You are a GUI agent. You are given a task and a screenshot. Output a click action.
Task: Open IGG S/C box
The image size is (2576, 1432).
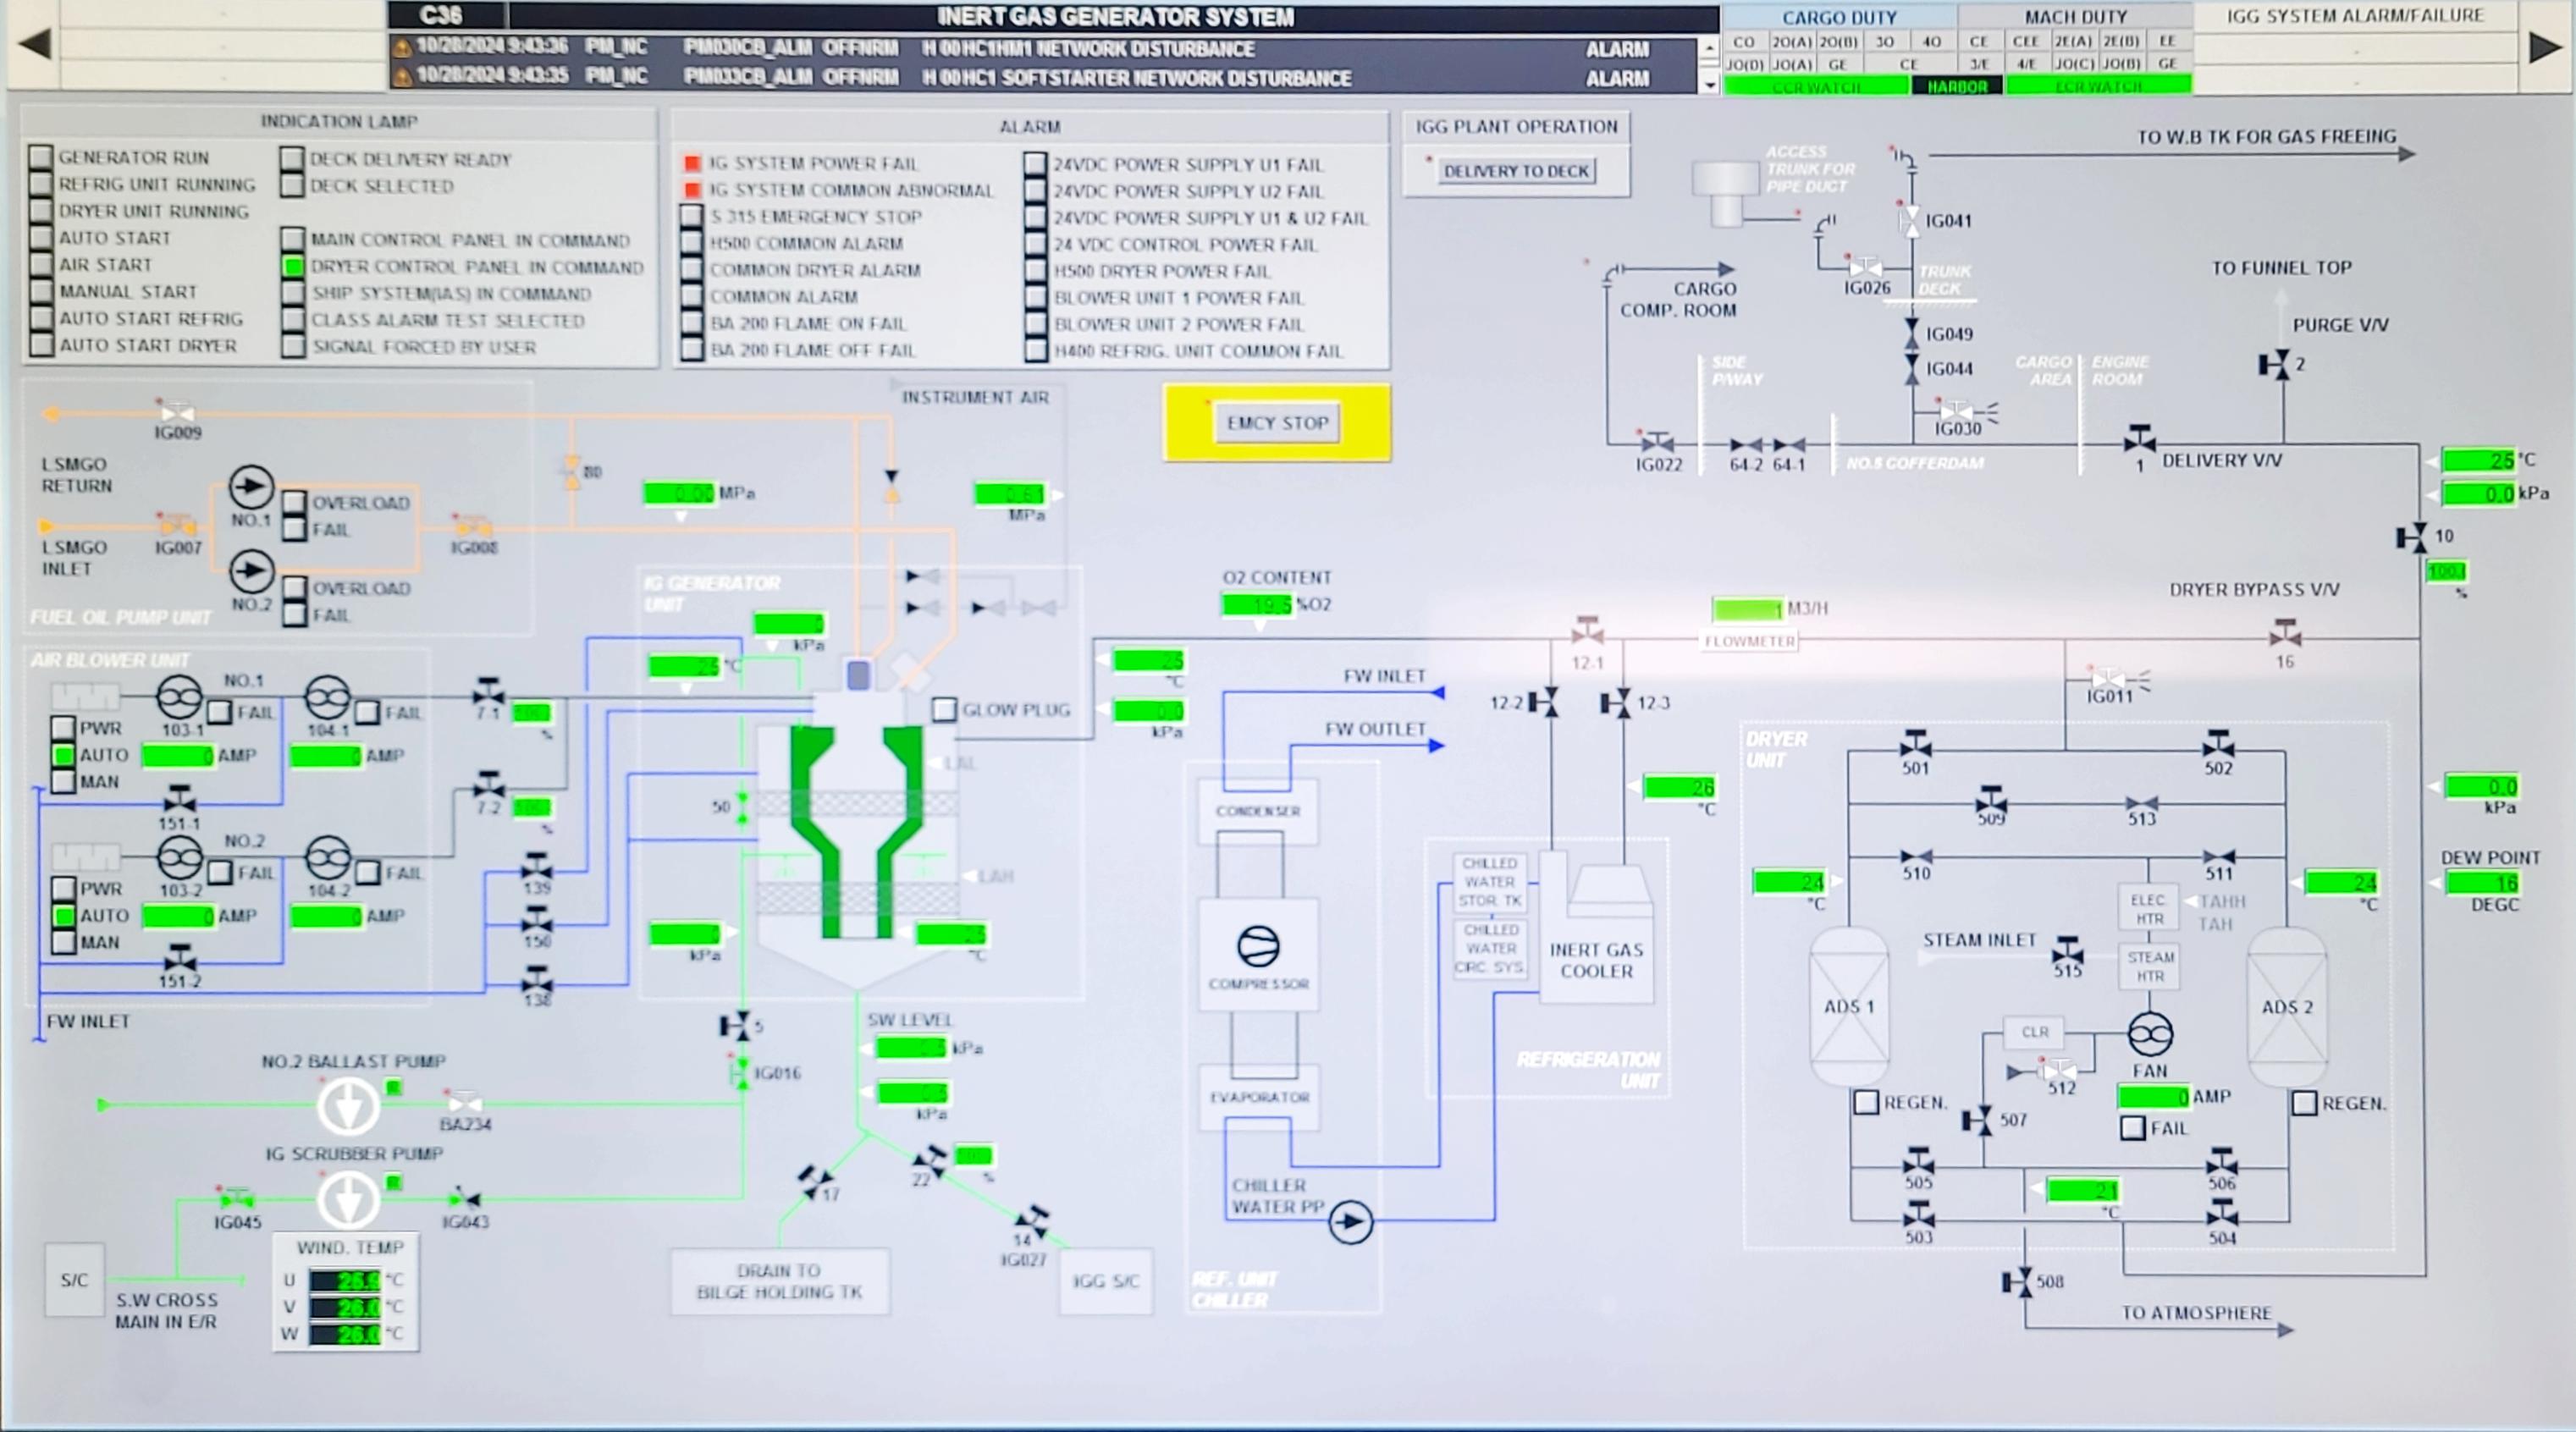(x=1105, y=1281)
